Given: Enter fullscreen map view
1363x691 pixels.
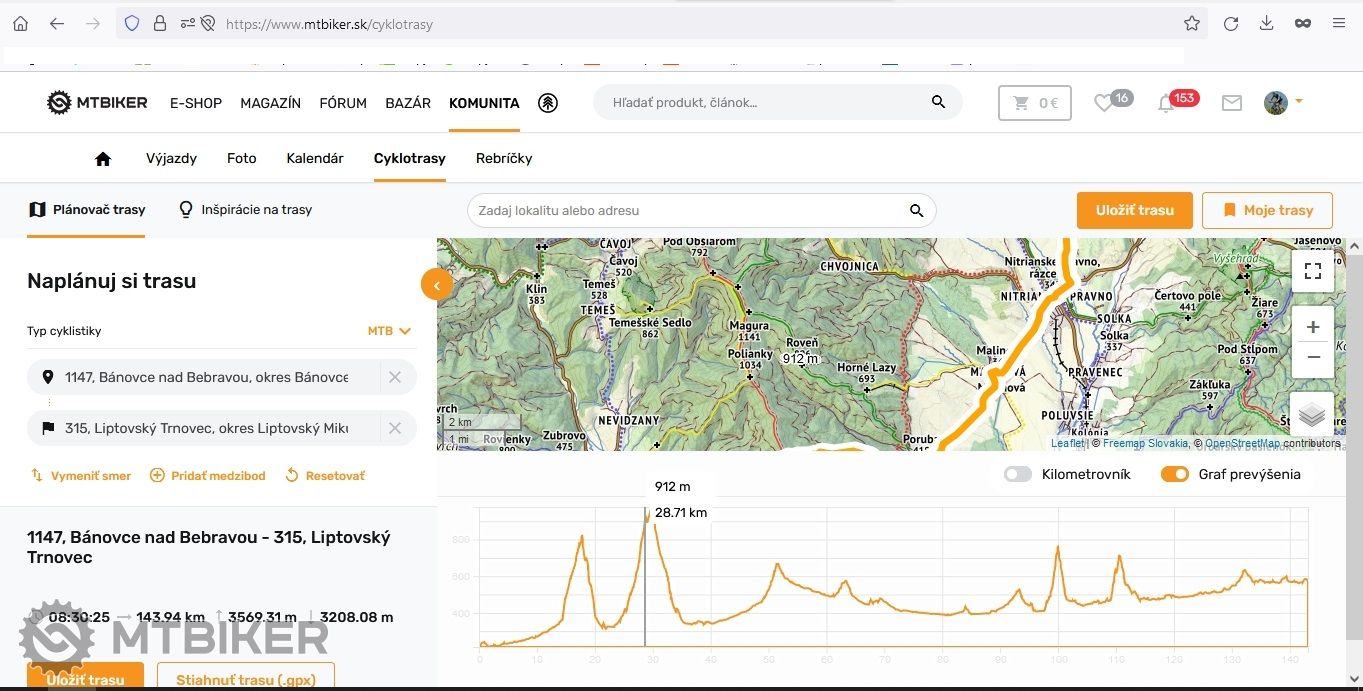Looking at the screenshot, I should [x=1312, y=270].
